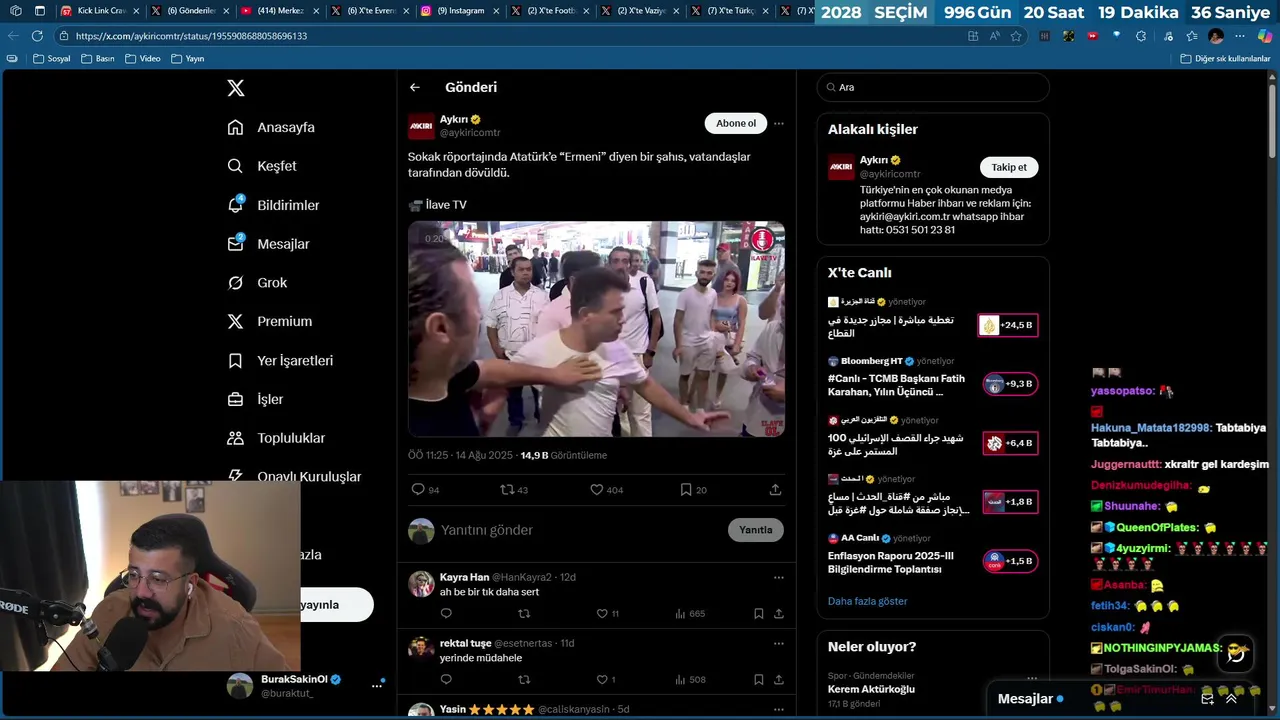Open Keşfet explore page
The width and height of the screenshot is (1280, 720).
click(x=277, y=166)
